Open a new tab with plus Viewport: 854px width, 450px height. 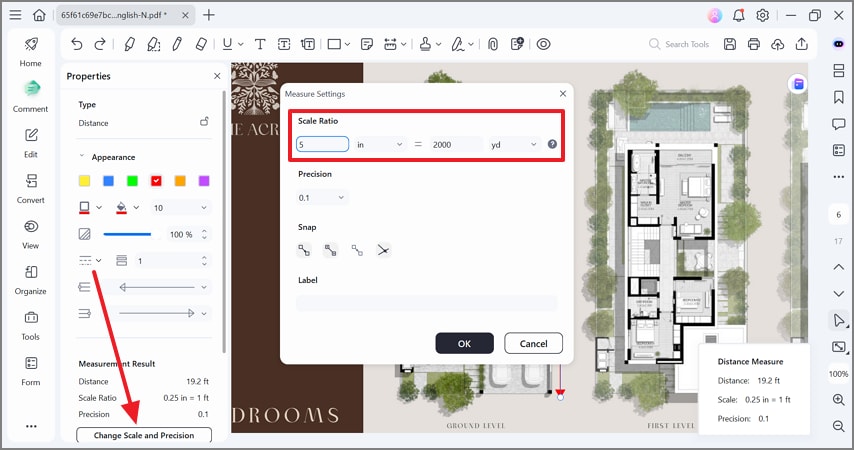click(x=209, y=15)
